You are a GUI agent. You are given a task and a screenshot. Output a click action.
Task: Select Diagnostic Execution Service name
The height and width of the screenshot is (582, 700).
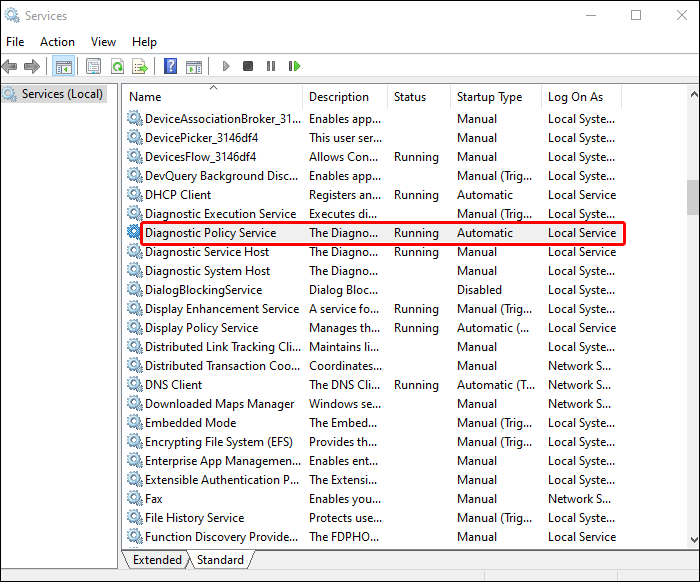pos(221,214)
